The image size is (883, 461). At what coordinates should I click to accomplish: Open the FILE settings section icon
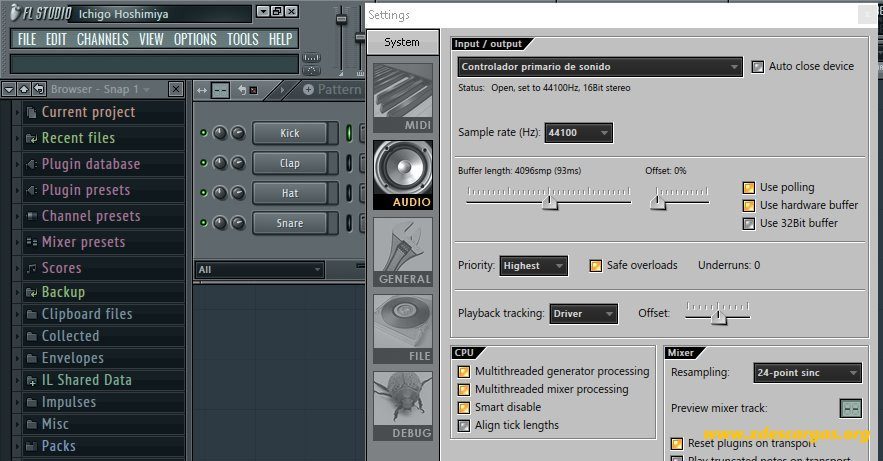point(403,329)
